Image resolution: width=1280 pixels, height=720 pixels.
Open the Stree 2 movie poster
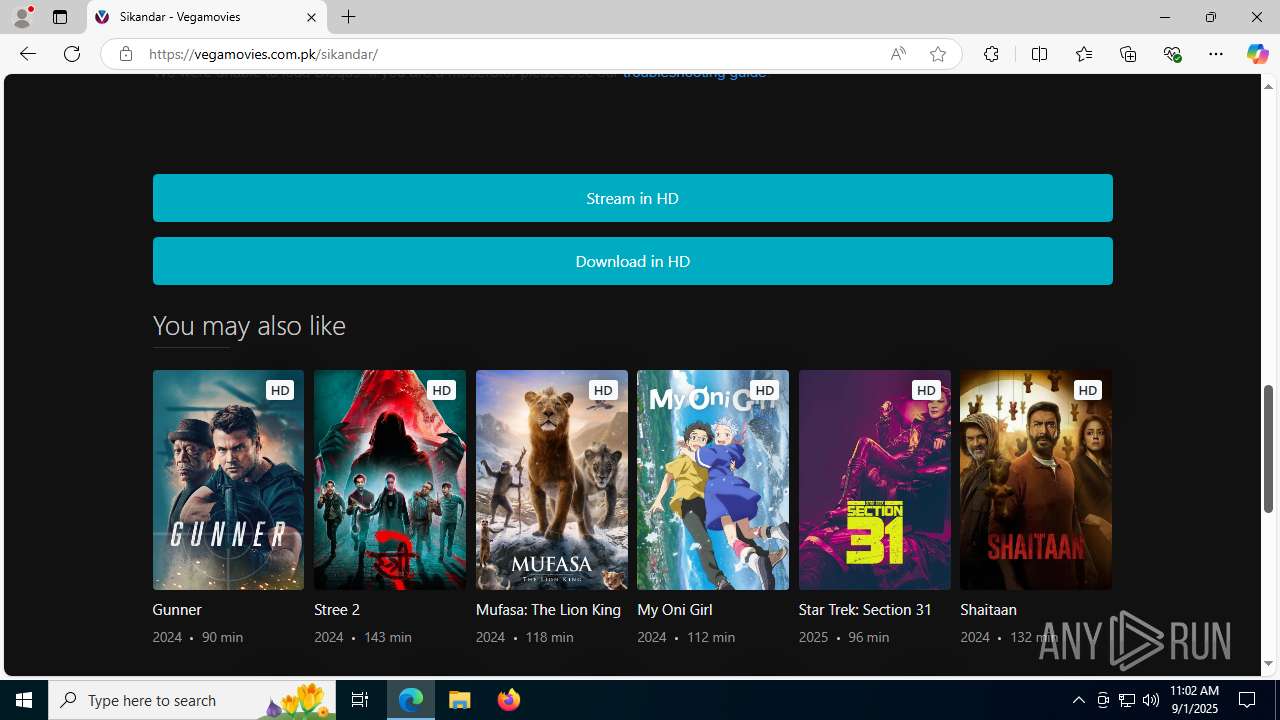(x=390, y=480)
